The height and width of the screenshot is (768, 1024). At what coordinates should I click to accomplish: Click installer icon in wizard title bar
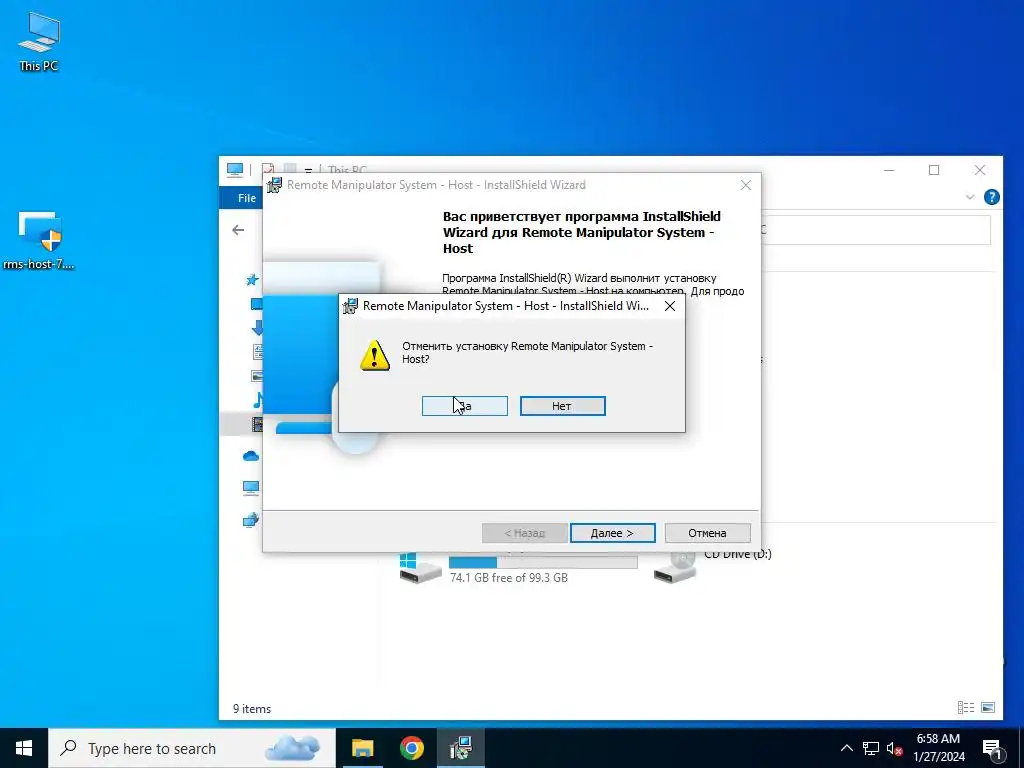(x=274, y=185)
